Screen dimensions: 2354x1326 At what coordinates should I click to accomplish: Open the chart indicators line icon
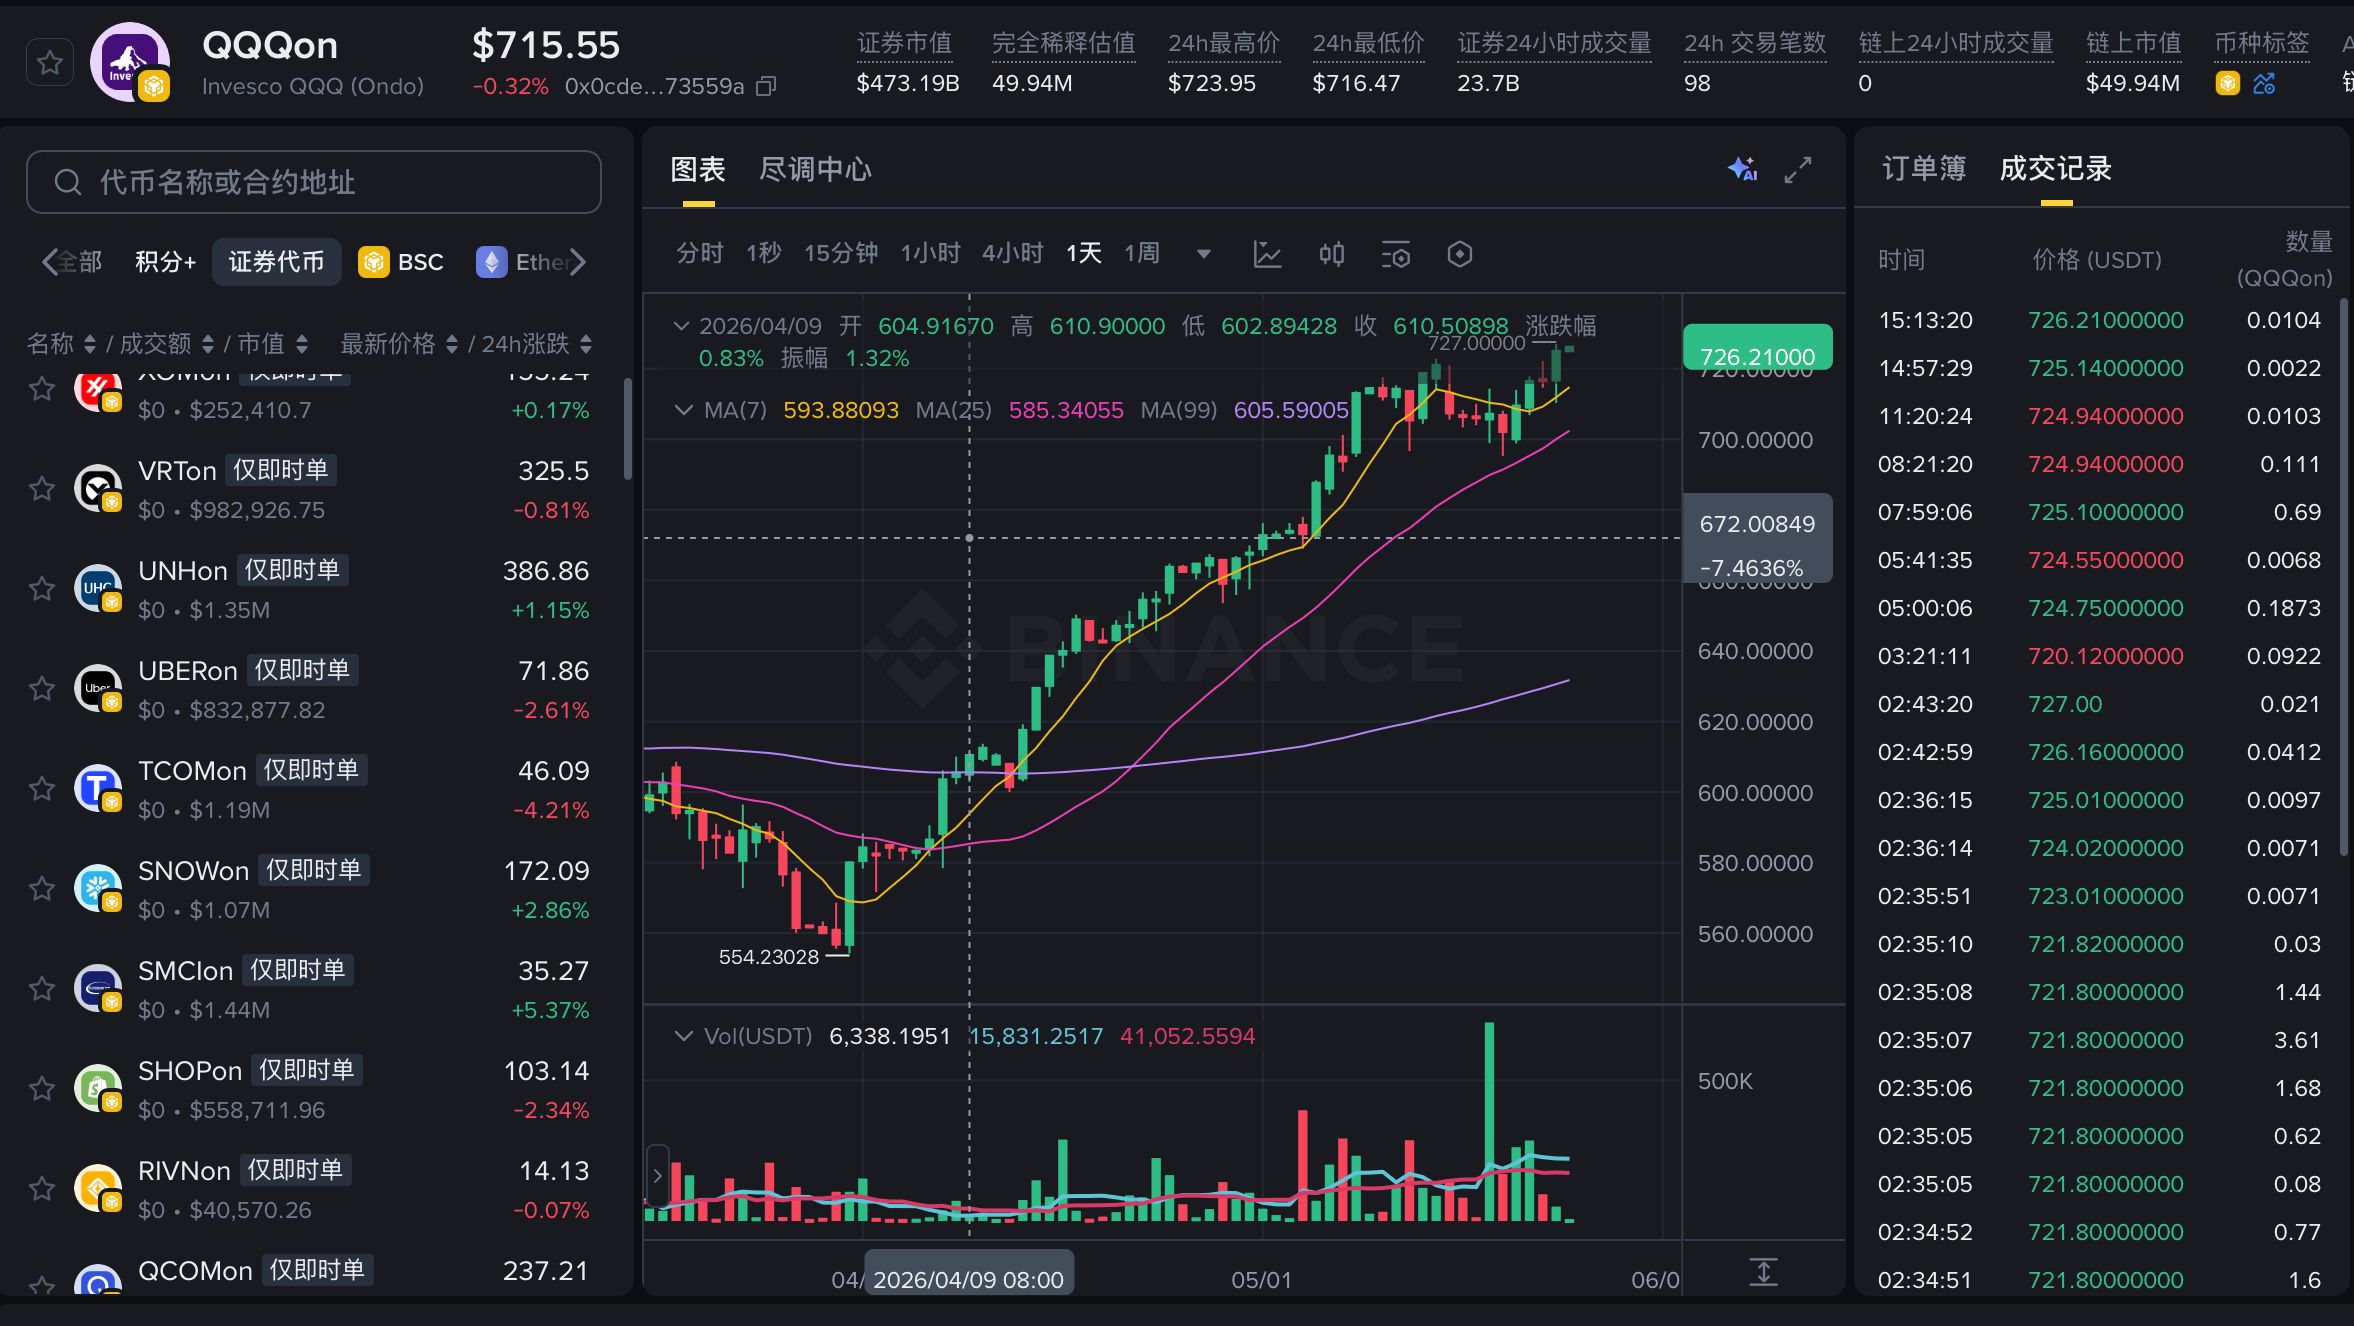click(x=1267, y=254)
